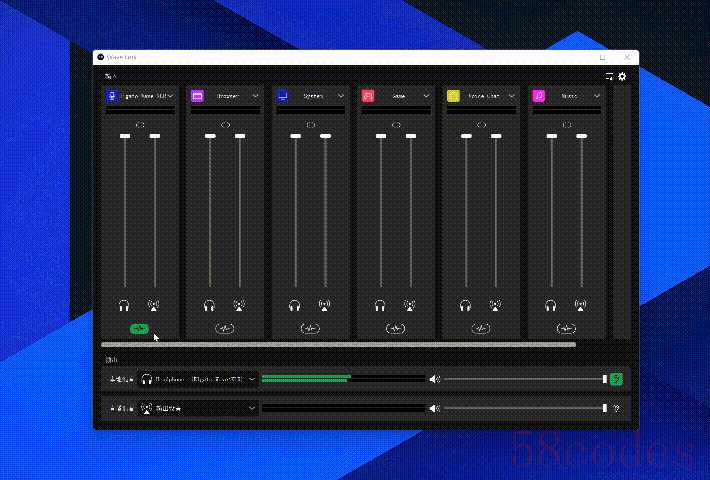Click the horizontal channel list scrollbar
This screenshot has height=480, width=710.
(339, 345)
